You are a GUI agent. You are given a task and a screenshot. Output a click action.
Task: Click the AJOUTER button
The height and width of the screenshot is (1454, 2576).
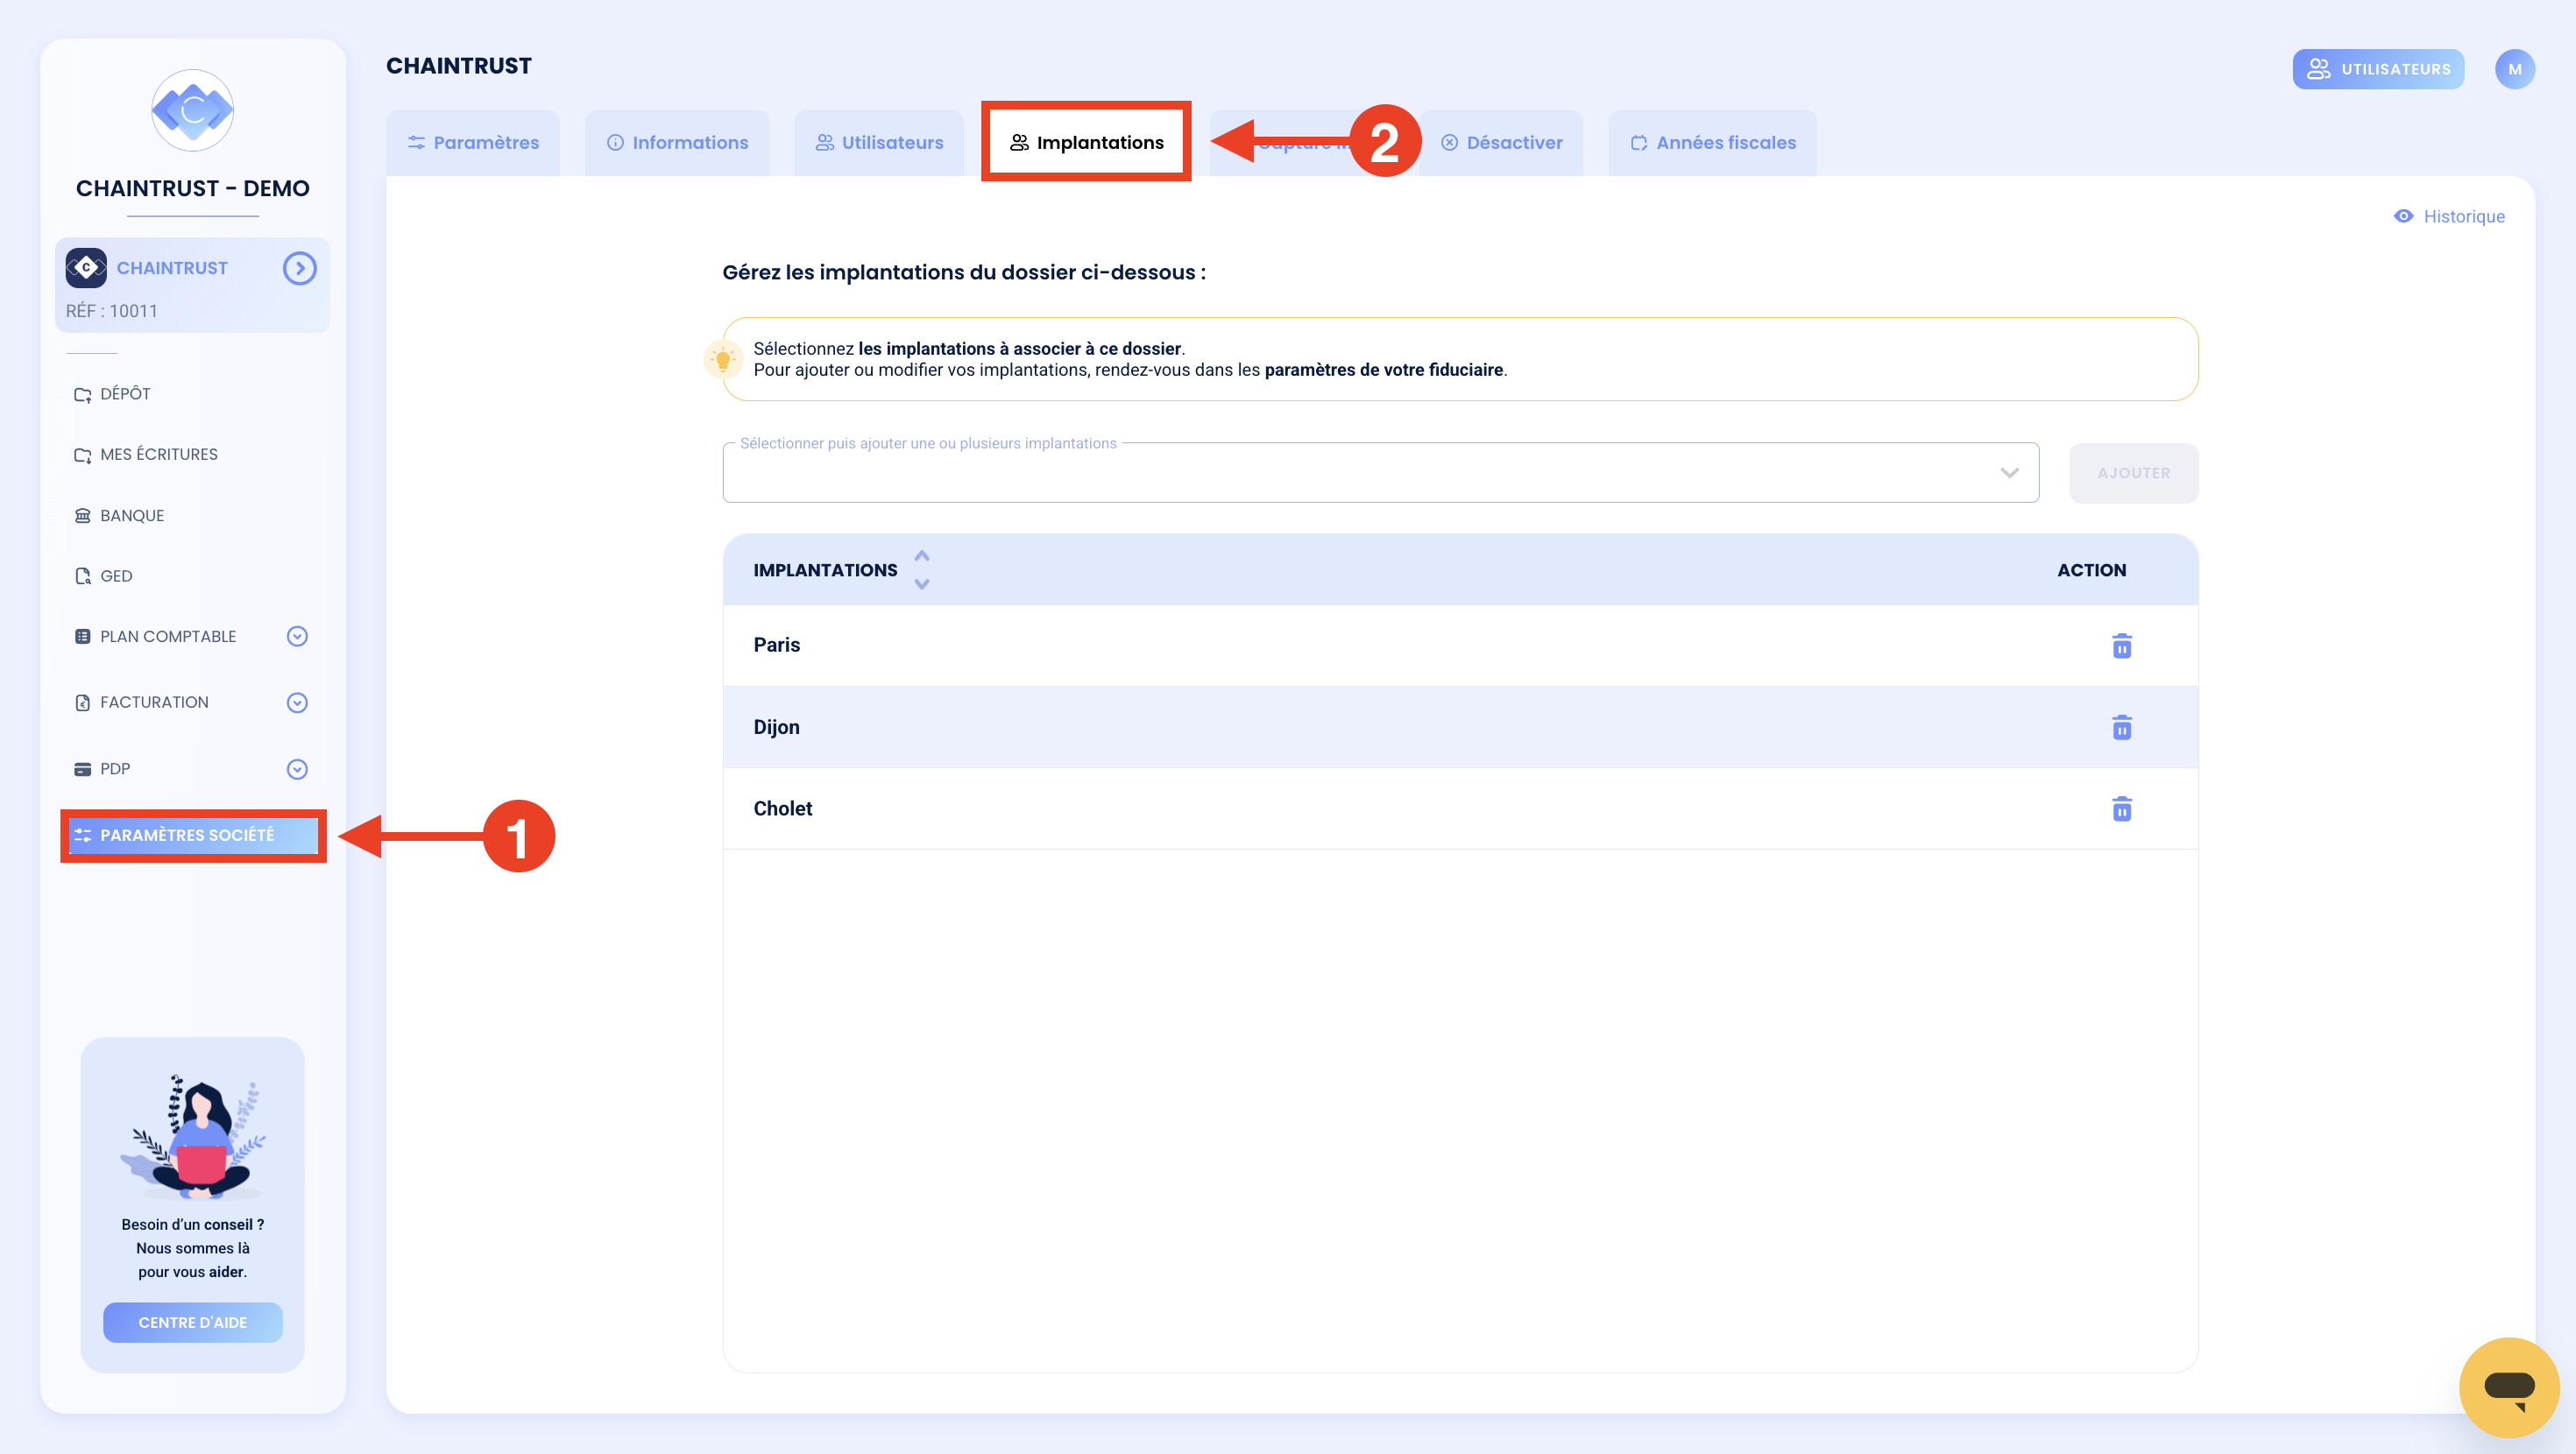[x=2133, y=473]
